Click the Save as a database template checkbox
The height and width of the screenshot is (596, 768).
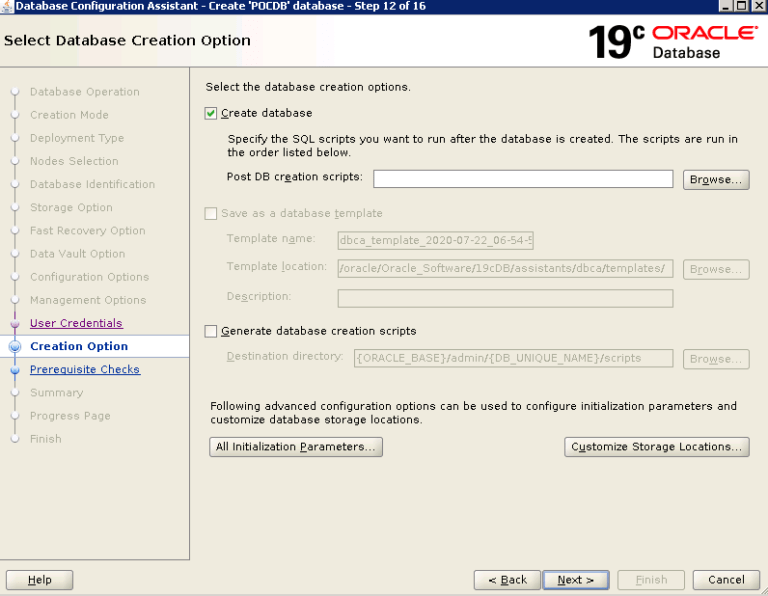[x=211, y=214]
